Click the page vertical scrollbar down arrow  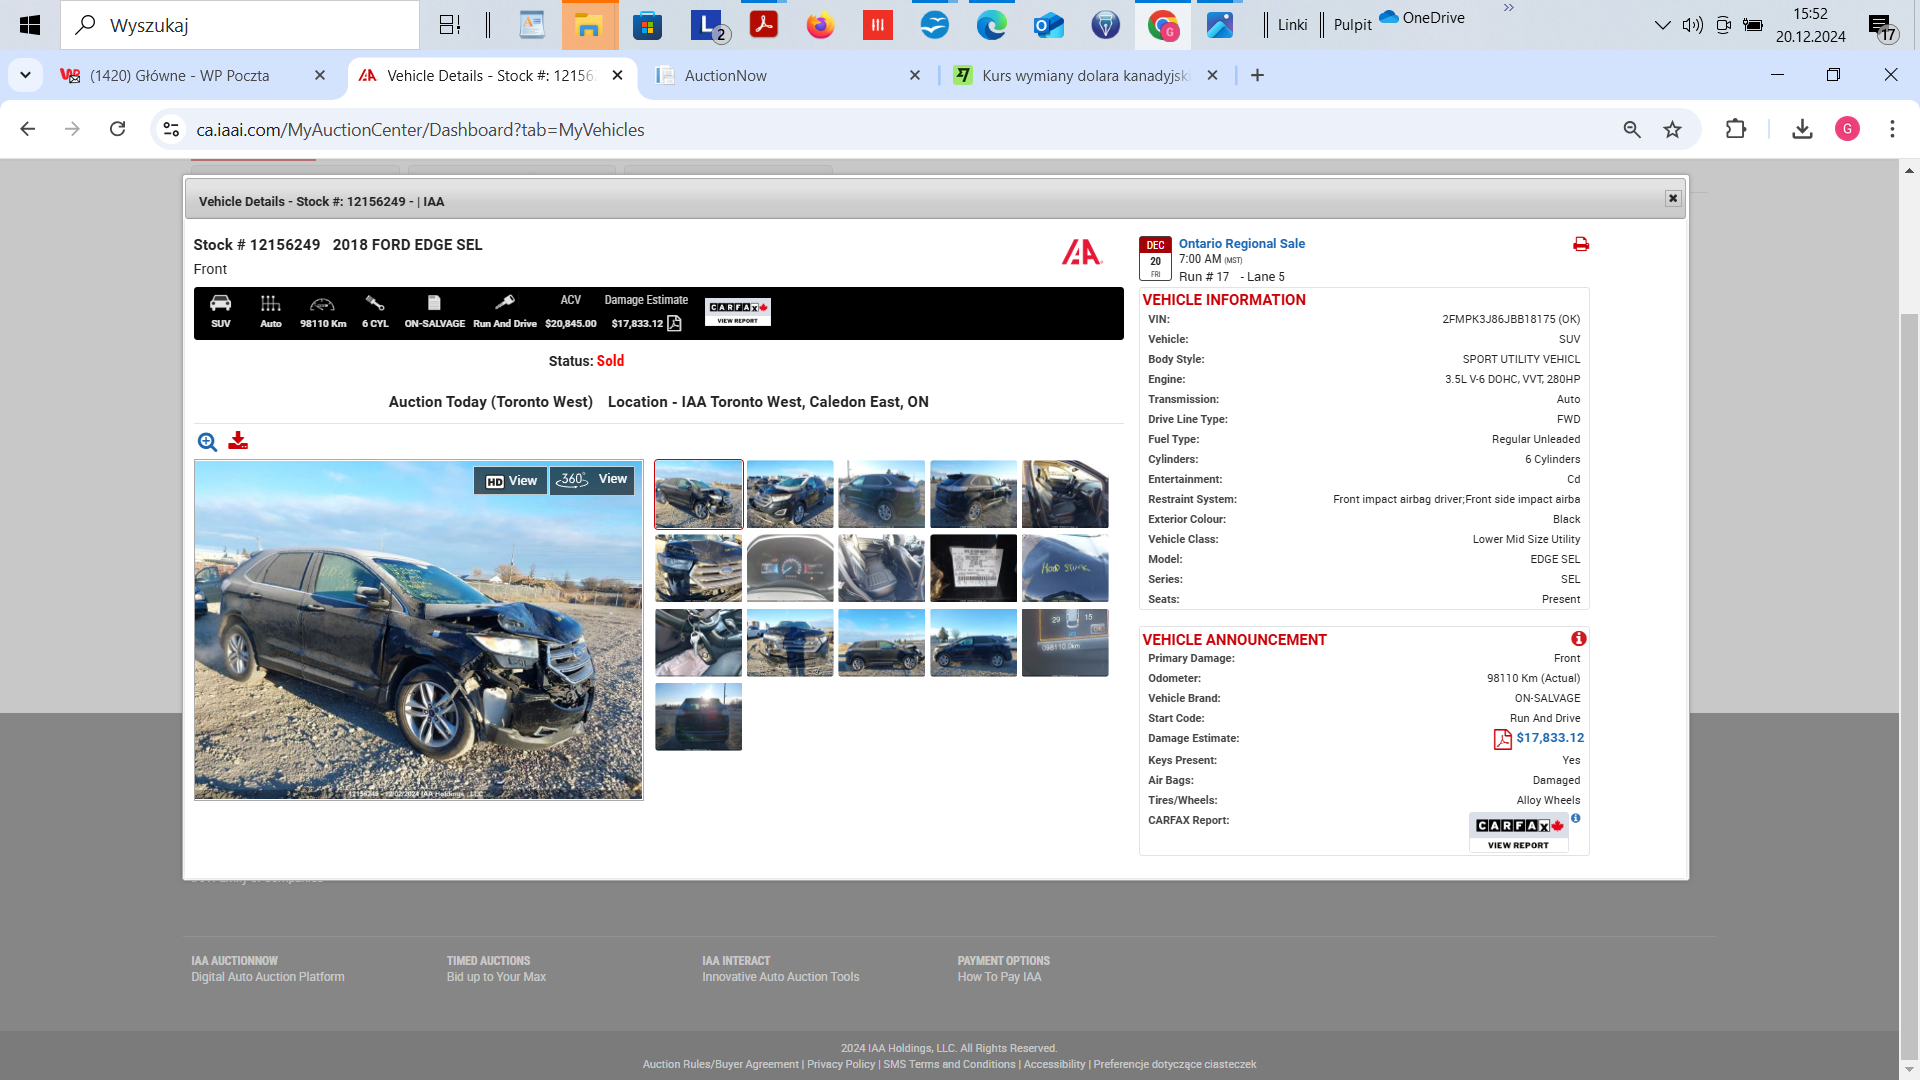(x=1909, y=1070)
